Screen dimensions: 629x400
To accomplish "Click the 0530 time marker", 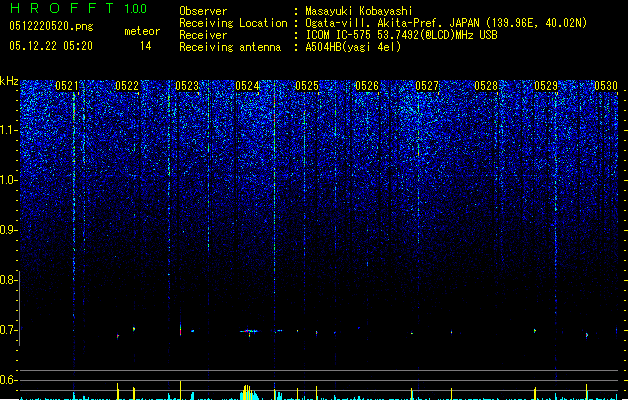I will [606, 86].
